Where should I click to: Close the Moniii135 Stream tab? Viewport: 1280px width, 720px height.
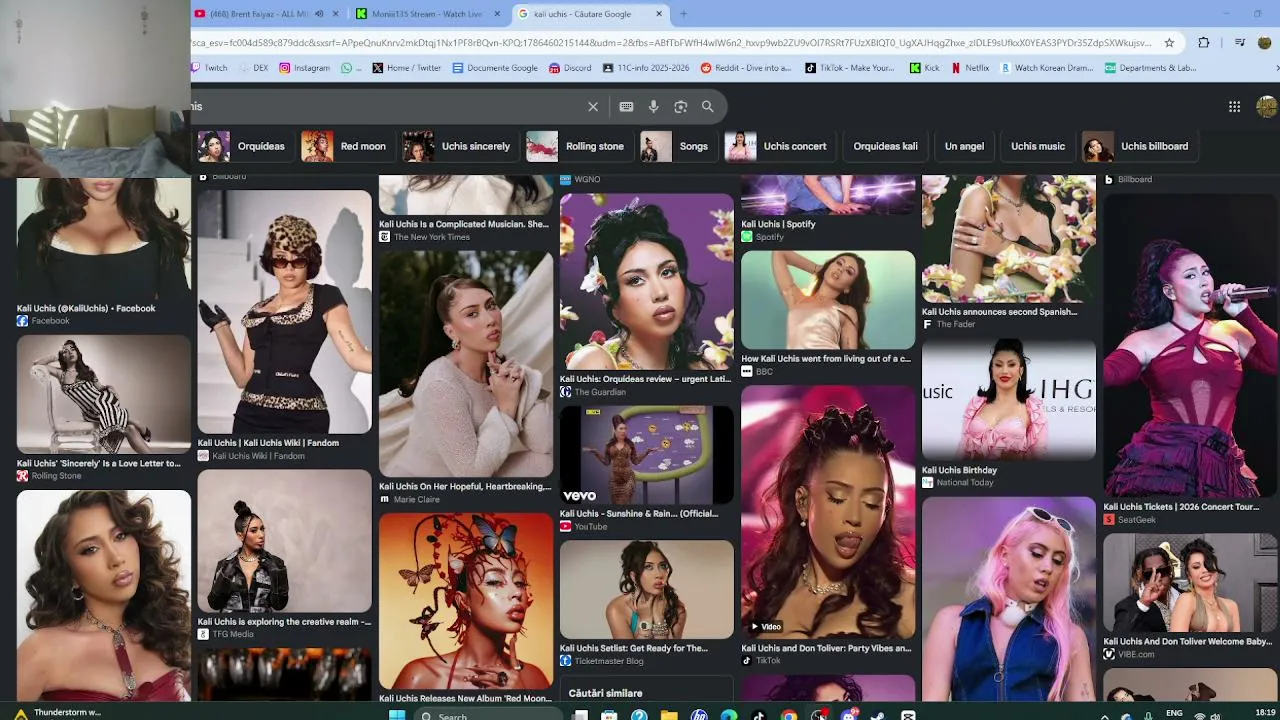click(x=497, y=14)
